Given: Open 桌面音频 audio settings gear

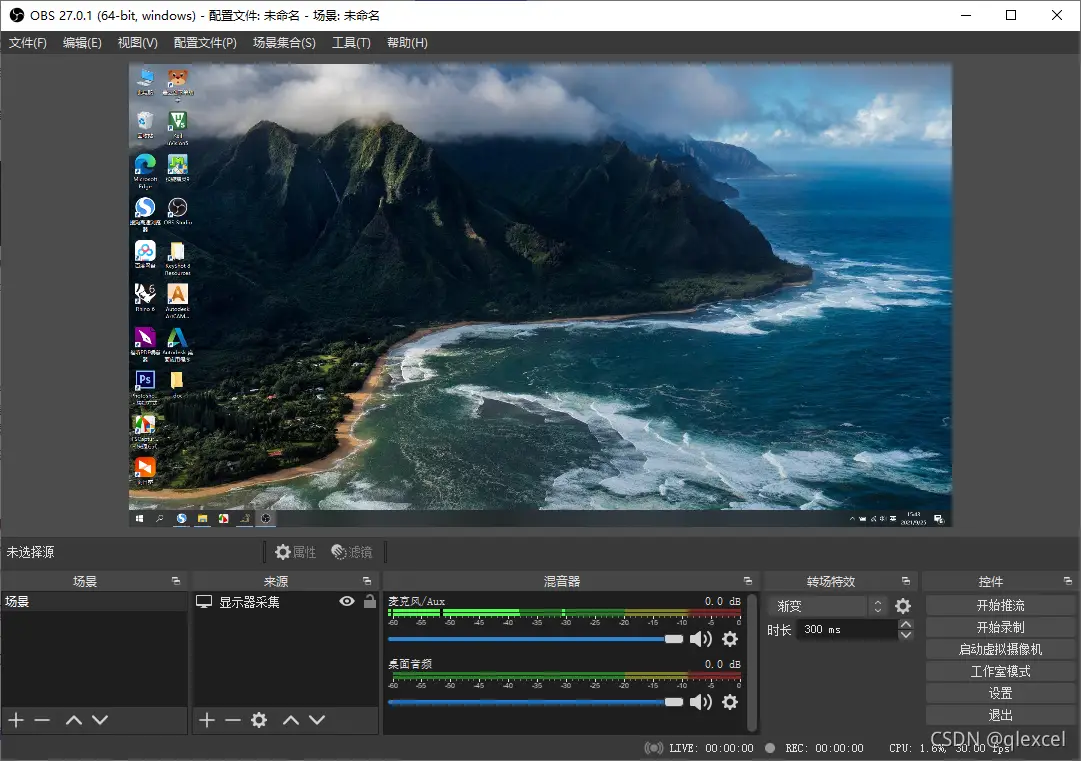Looking at the screenshot, I should point(730,702).
